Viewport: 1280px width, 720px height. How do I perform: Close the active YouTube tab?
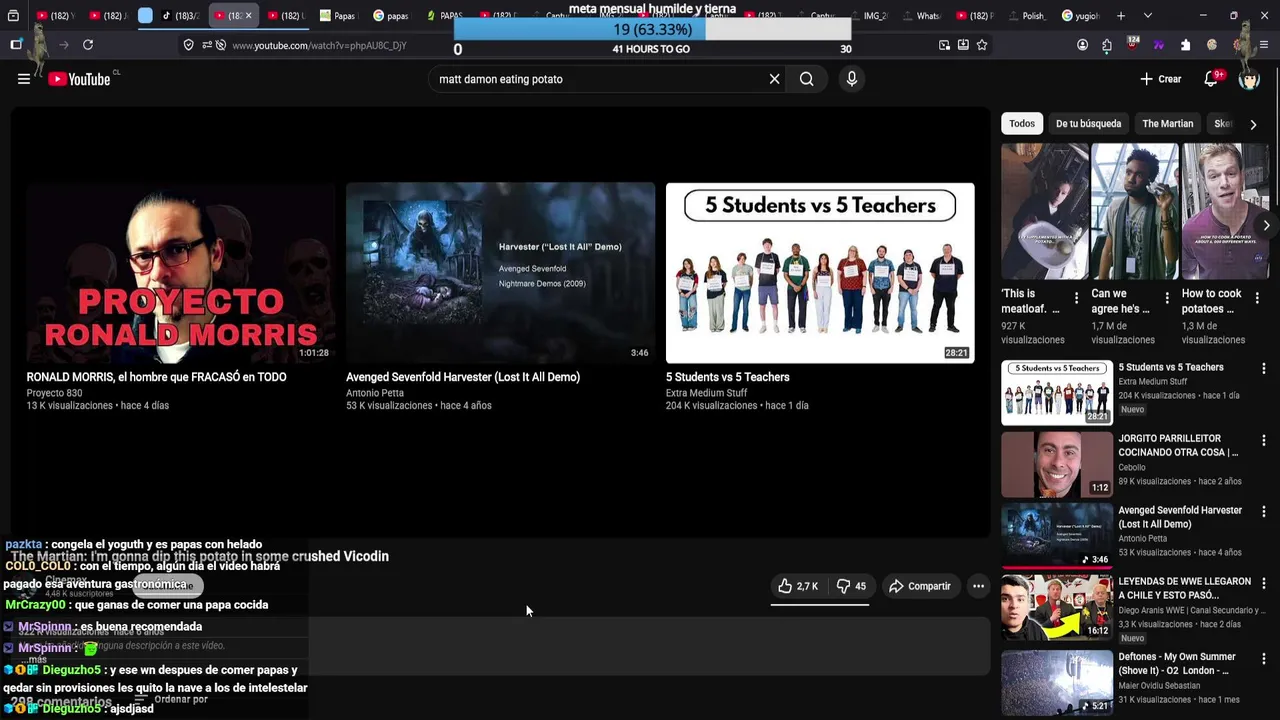click(248, 16)
